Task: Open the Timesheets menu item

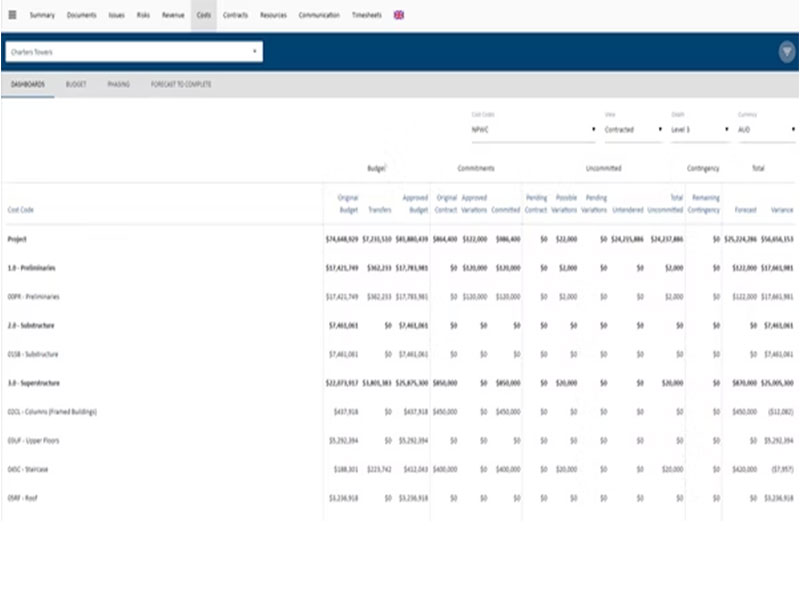Action: (367, 16)
